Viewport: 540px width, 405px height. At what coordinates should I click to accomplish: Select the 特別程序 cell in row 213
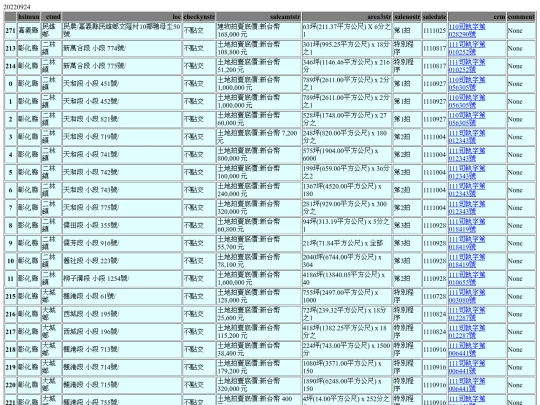pyautogui.click(x=407, y=48)
